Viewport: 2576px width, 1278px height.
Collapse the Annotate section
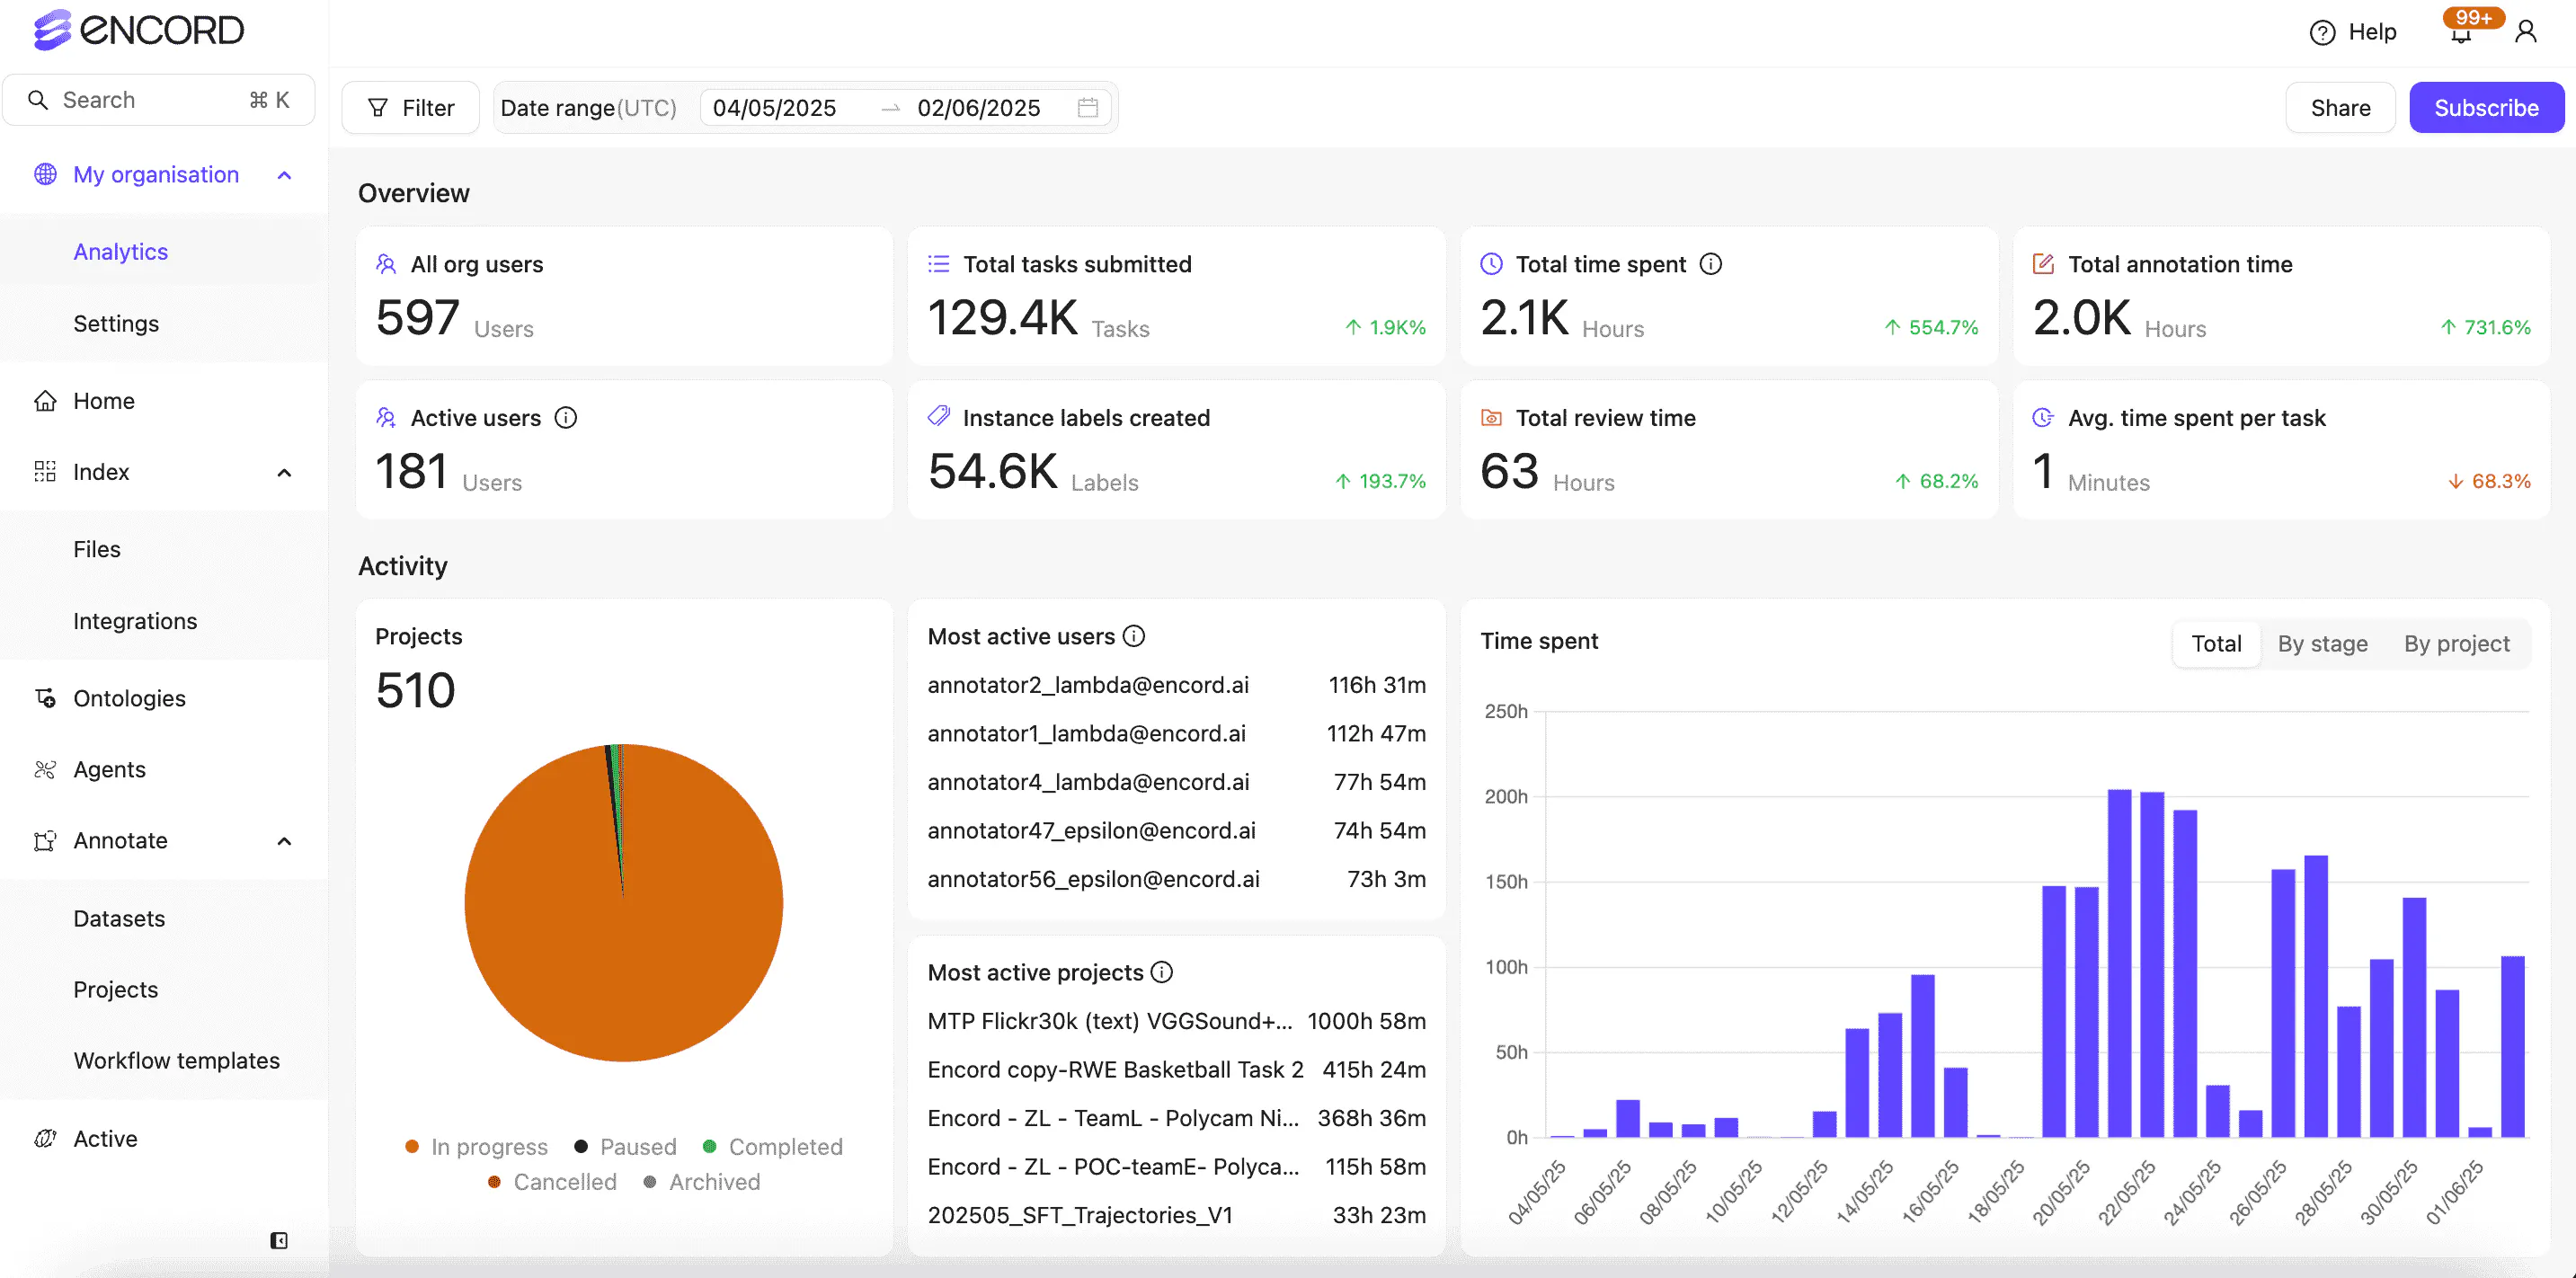[284, 841]
